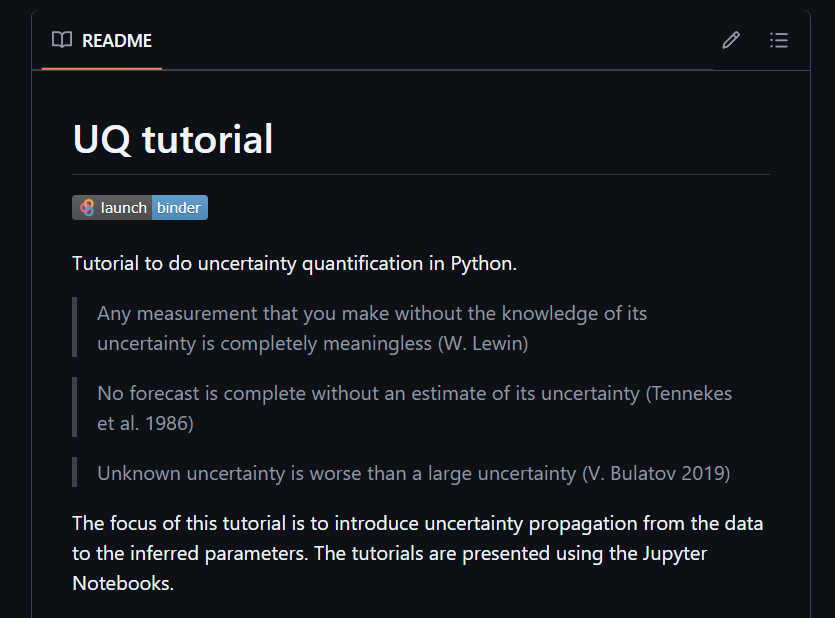Click the gray "launch" badge label
The width and height of the screenshot is (835, 618).
click(123, 208)
